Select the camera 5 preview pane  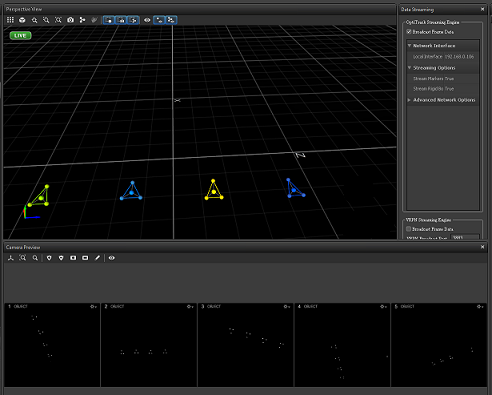click(439, 345)
